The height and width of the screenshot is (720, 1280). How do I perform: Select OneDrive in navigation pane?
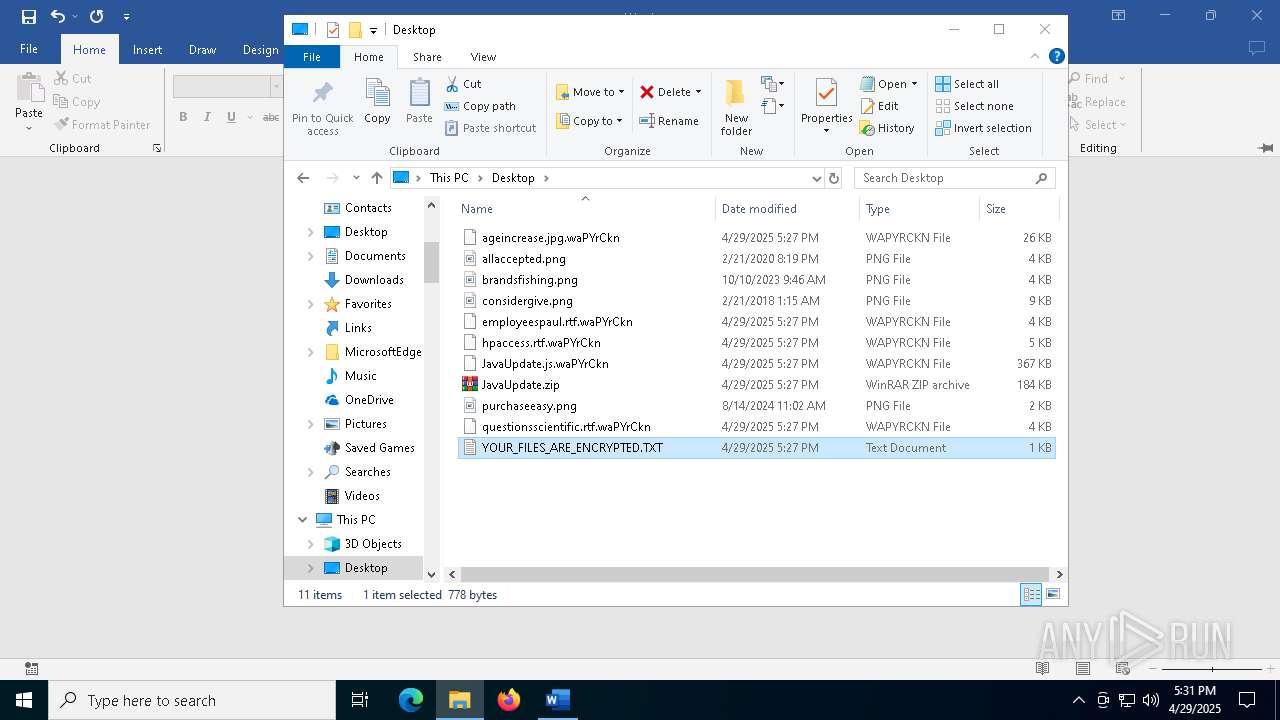point(369,400)
